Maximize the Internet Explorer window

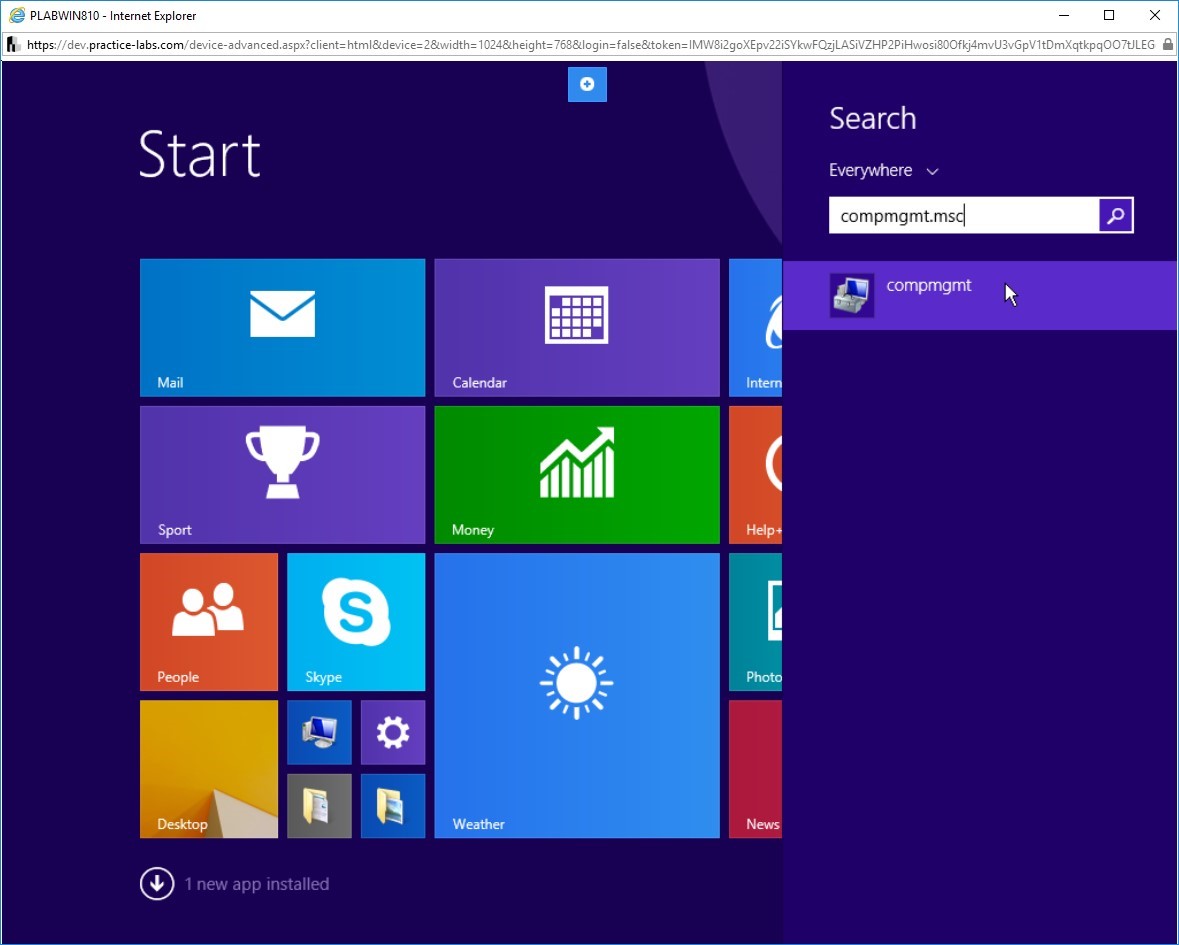click(1109, 15)
